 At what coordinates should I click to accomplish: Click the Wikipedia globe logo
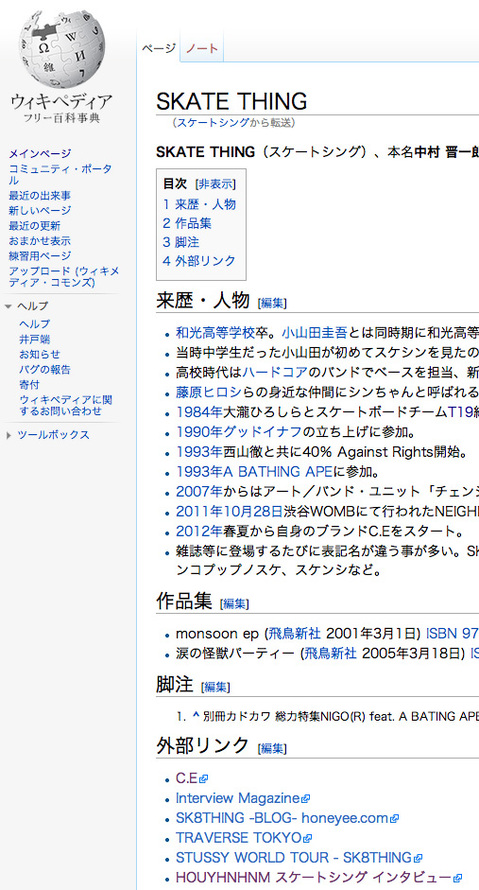point(61,49)
